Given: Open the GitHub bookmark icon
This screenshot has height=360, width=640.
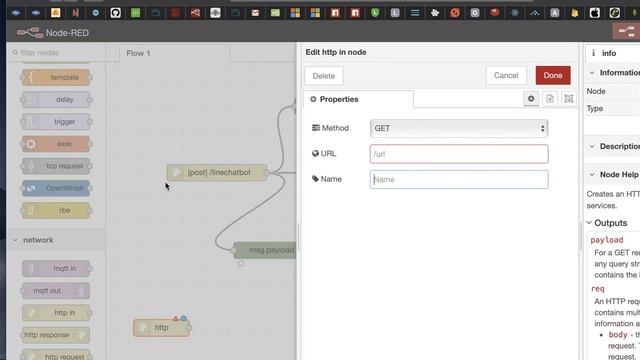Looking at the screenshot, I should click(116, 13).
